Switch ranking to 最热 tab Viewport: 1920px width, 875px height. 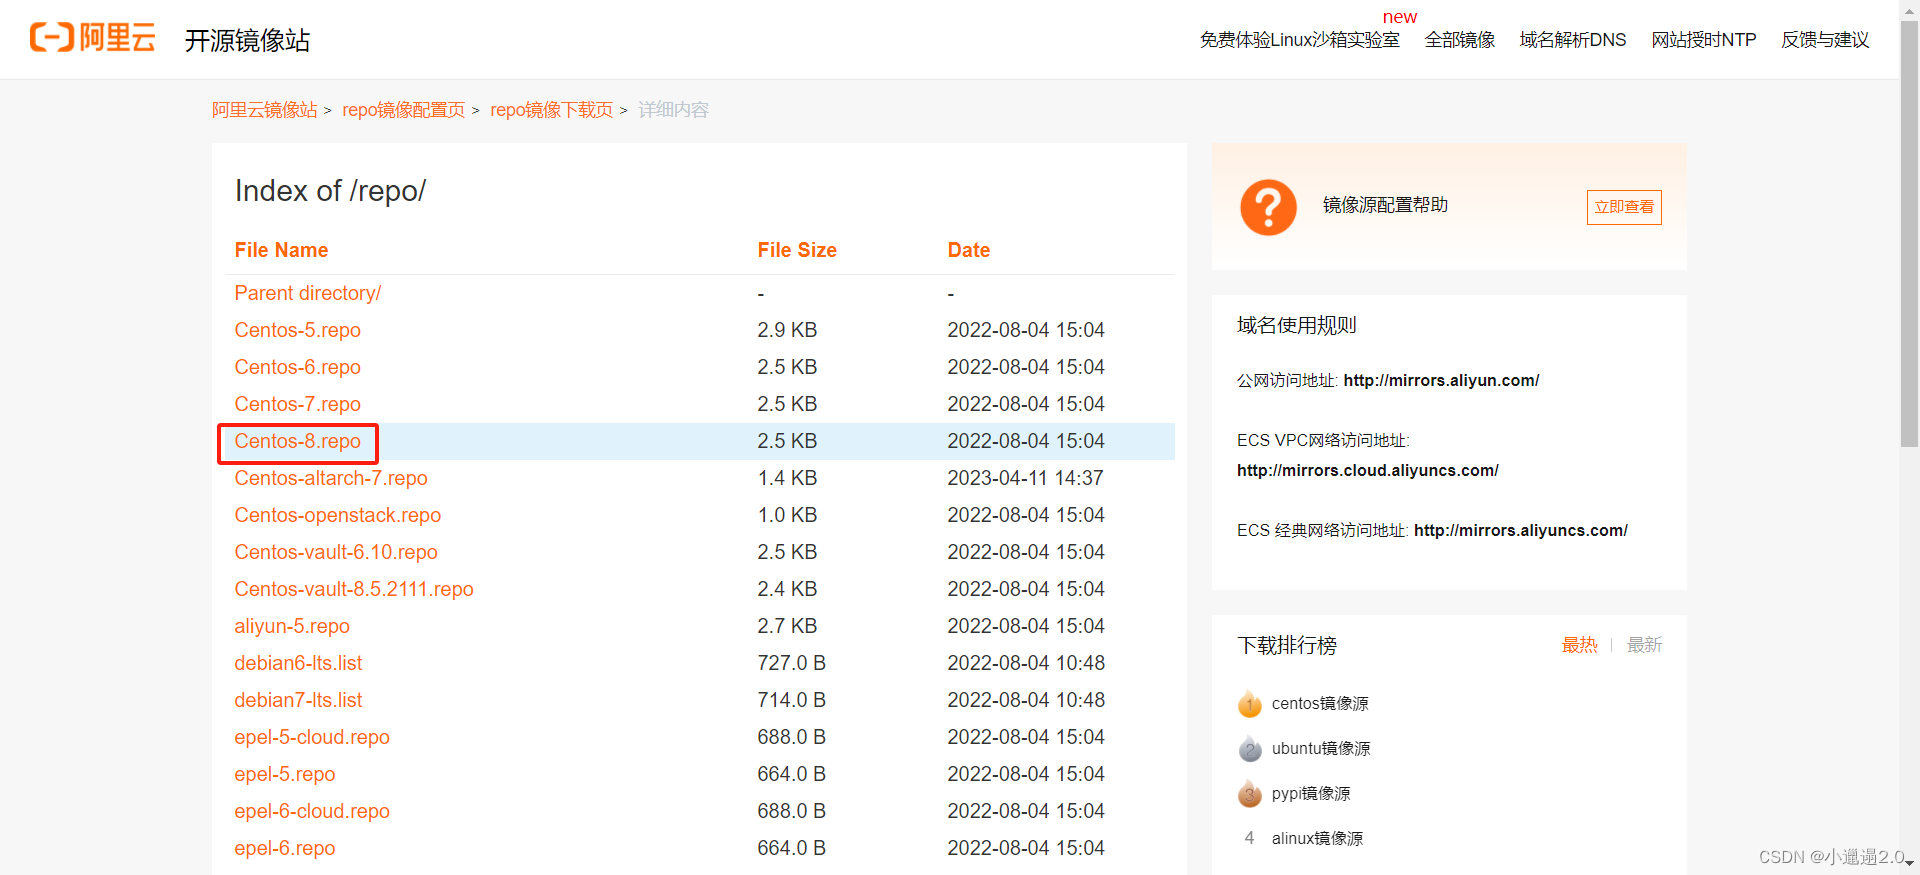click(1580, 645)
